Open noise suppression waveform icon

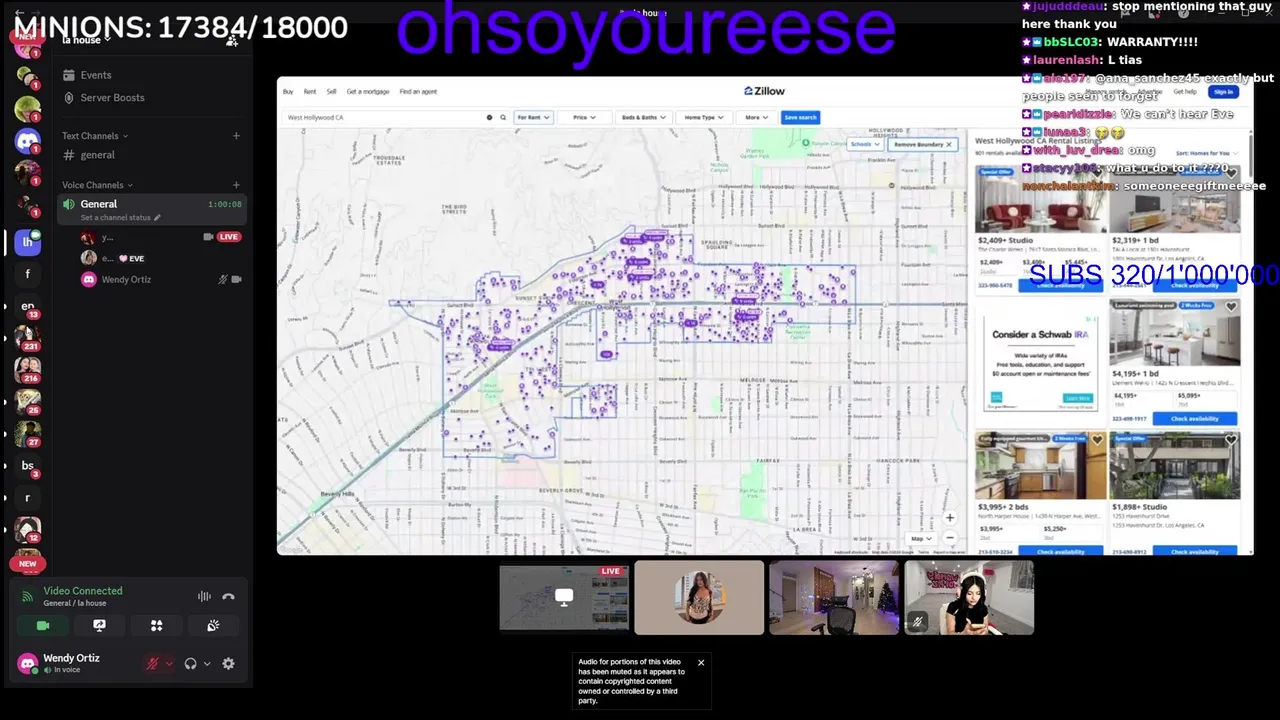click(204, 596)
